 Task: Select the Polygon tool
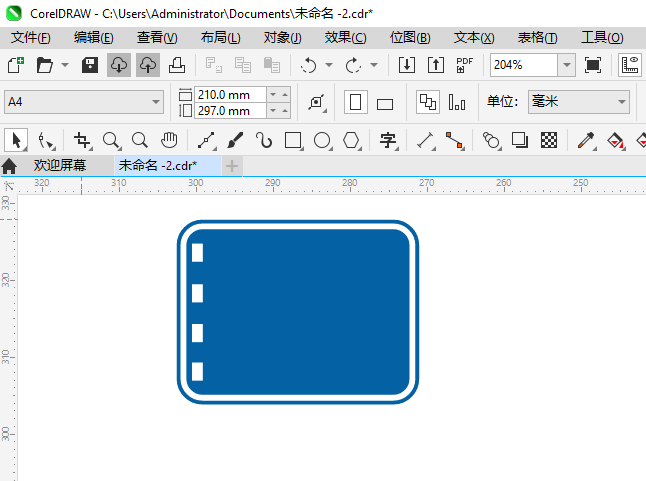[x=352, y=140]
